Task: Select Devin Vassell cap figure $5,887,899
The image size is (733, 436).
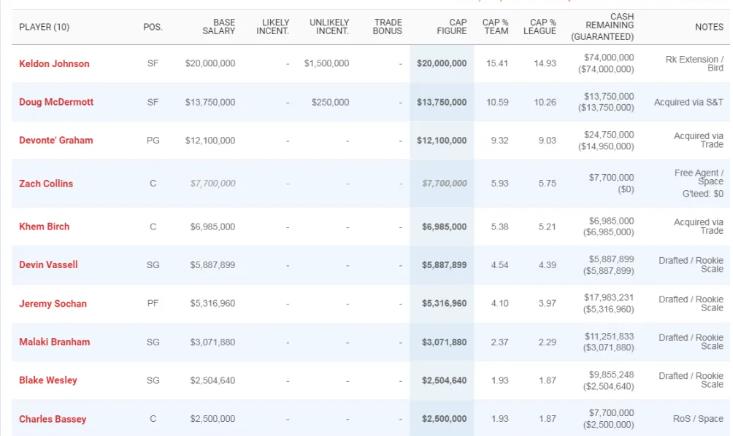Action: point(445,265)
